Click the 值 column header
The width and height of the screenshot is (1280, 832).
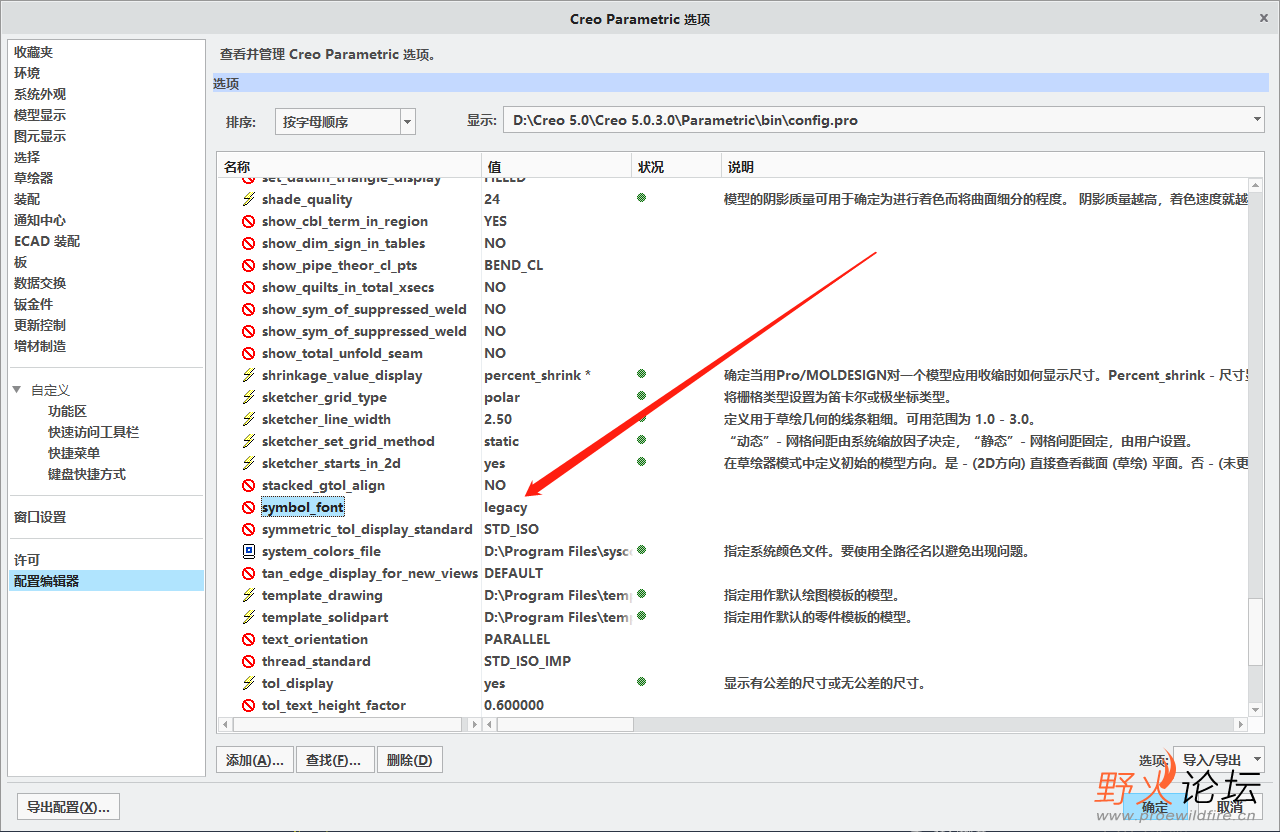(557, 166)
